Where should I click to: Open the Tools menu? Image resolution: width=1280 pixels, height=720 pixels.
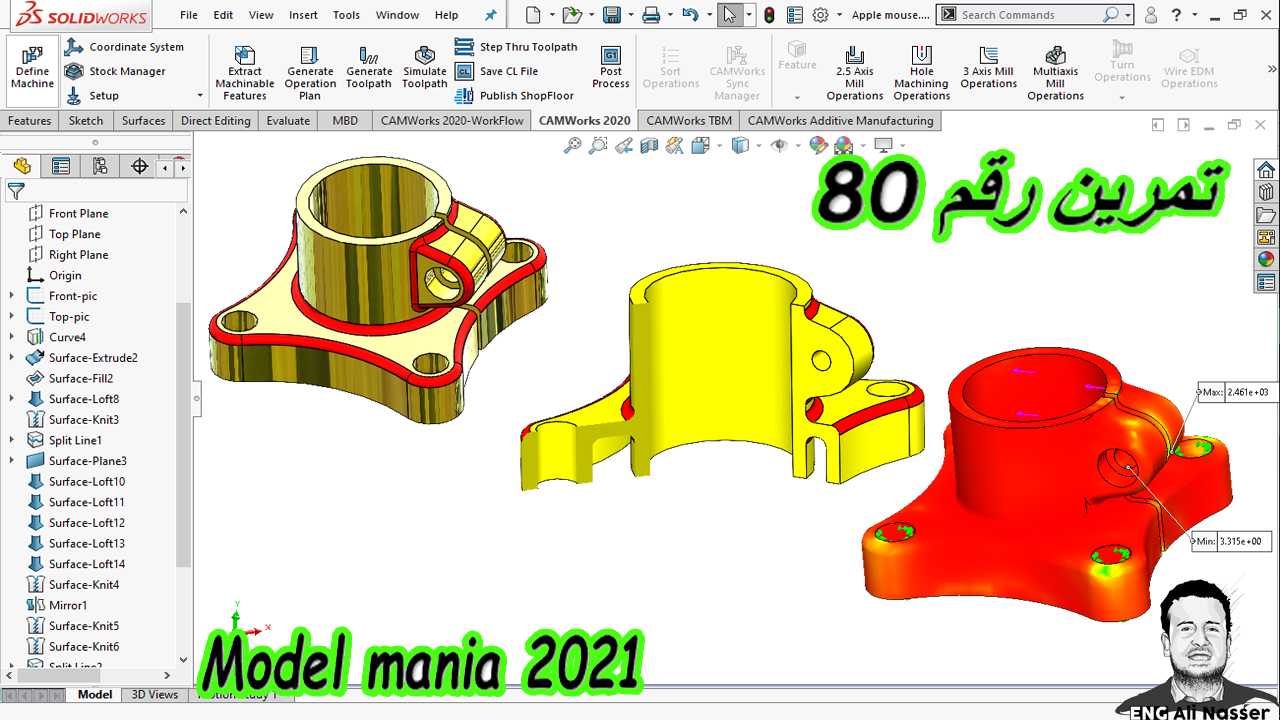(x=346, y=15)
